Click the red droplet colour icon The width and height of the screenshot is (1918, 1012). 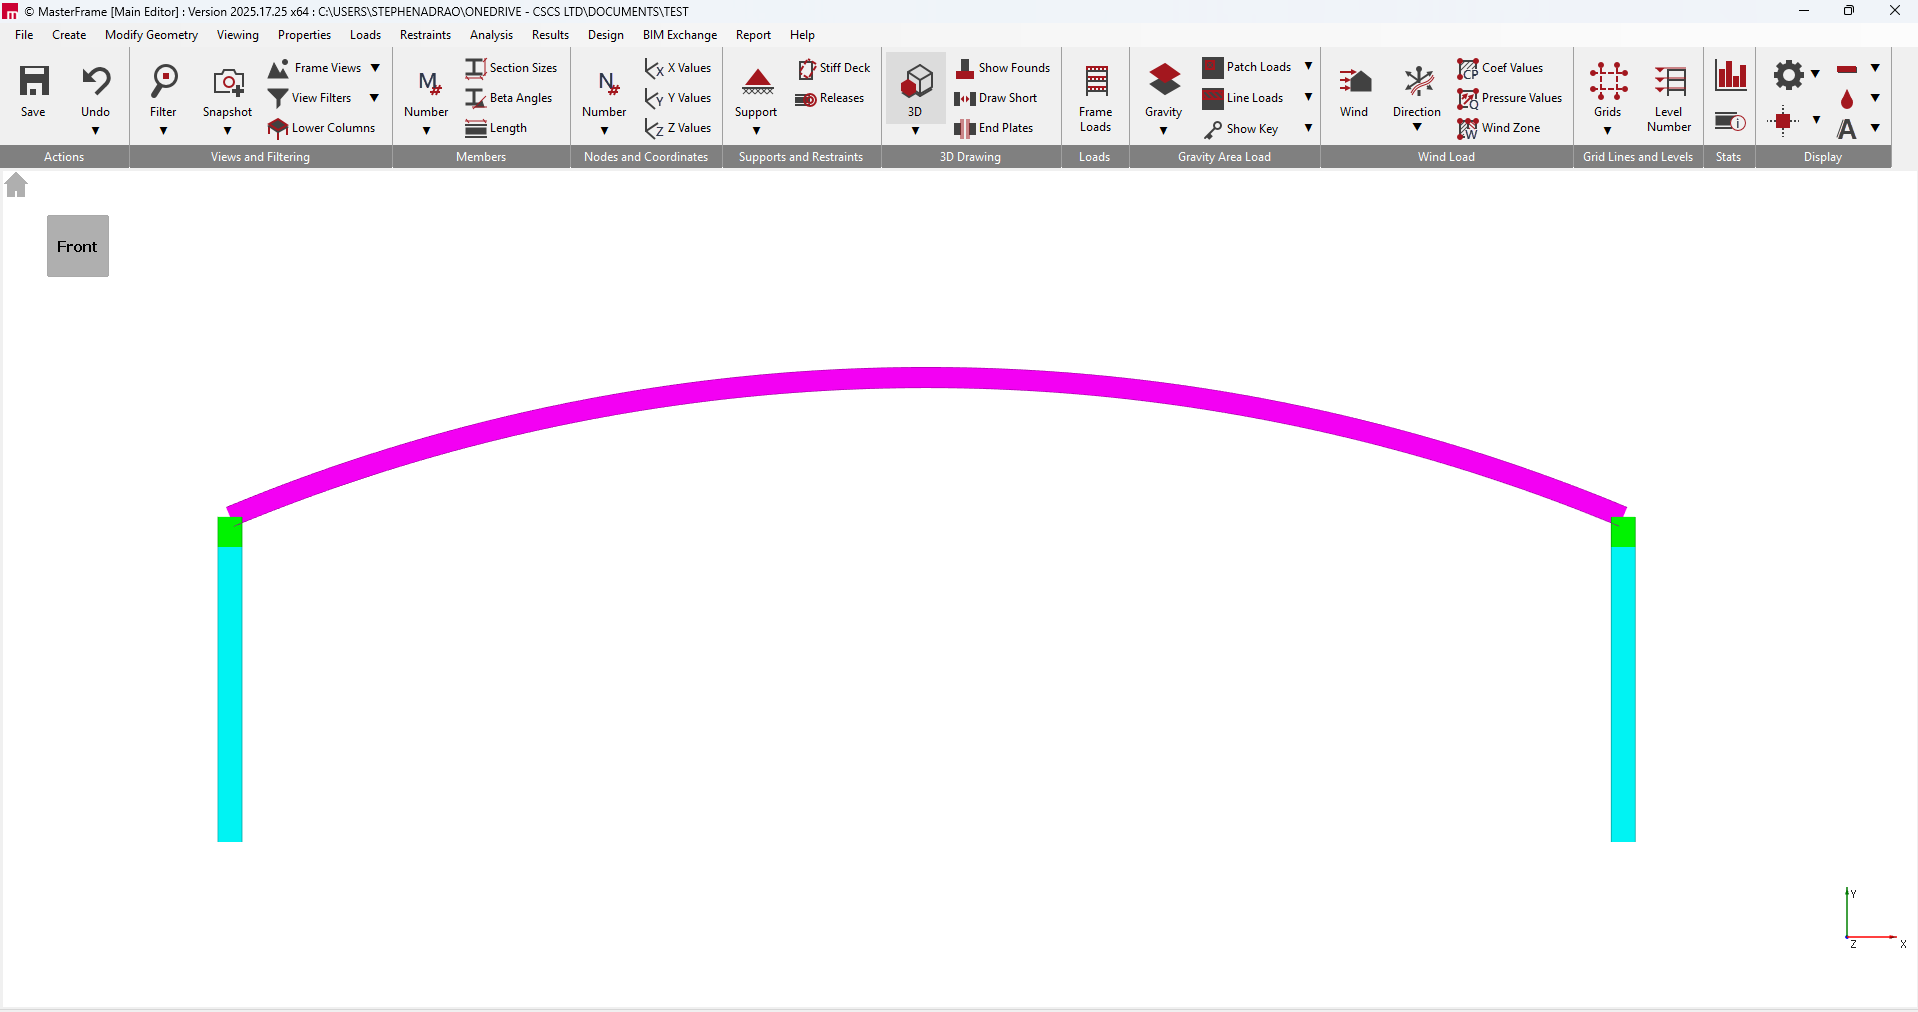click(1847, 99)
